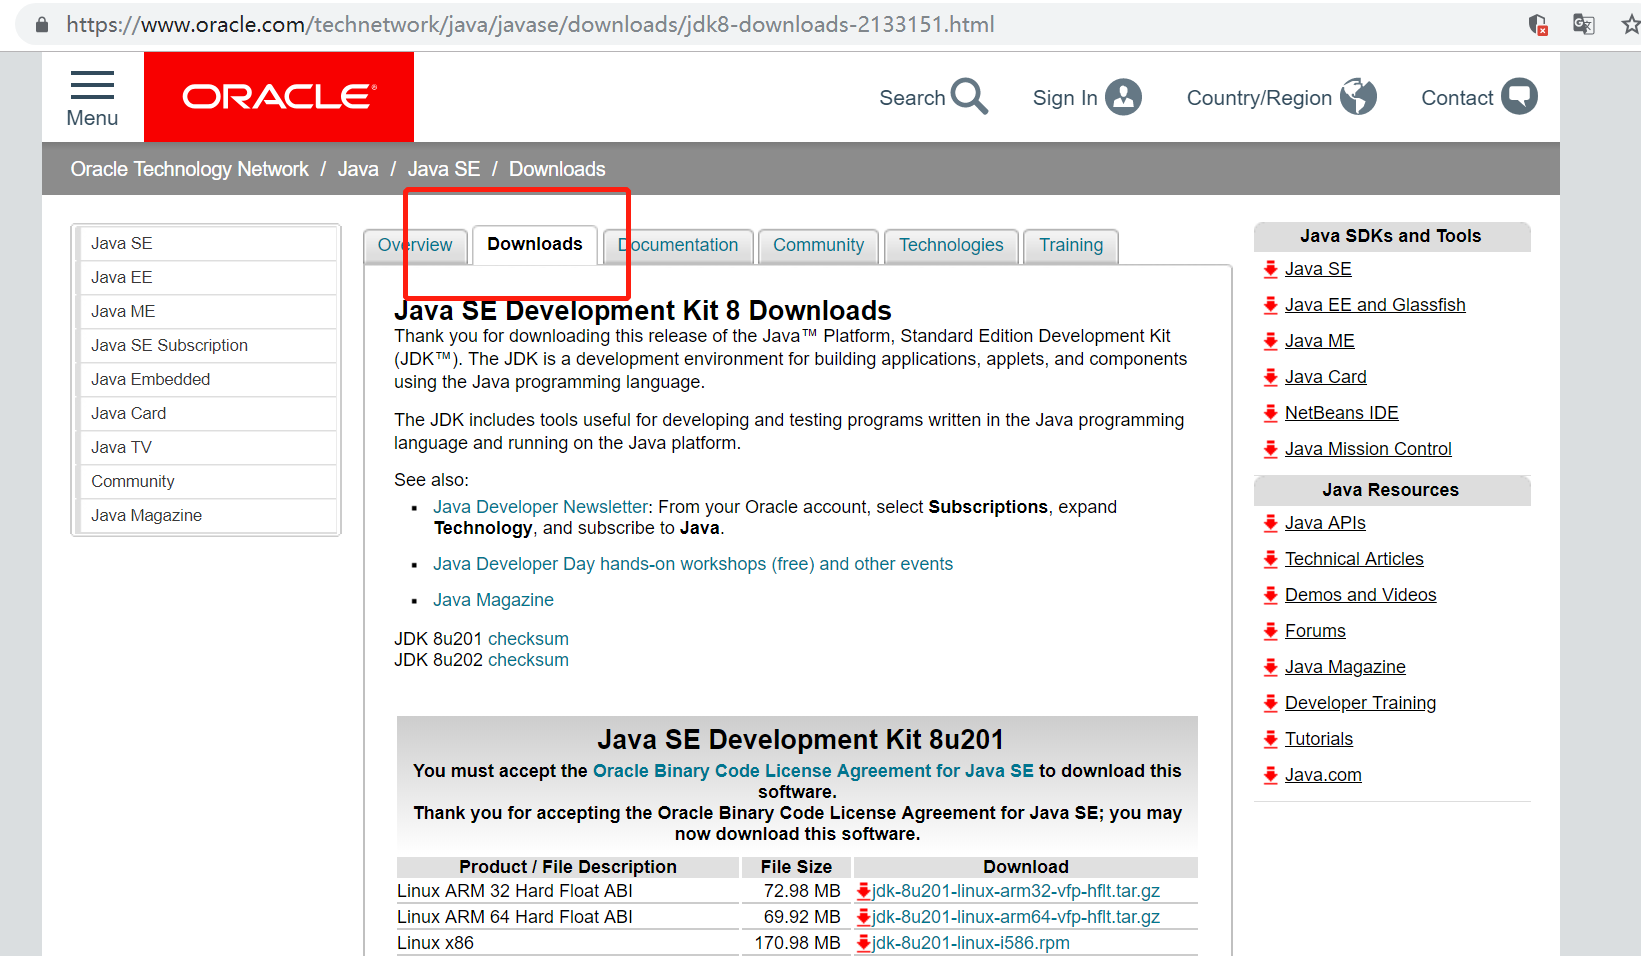
Task: Click the Sign In person icon
Action: pyautogui.click(x=1123, y=96)
